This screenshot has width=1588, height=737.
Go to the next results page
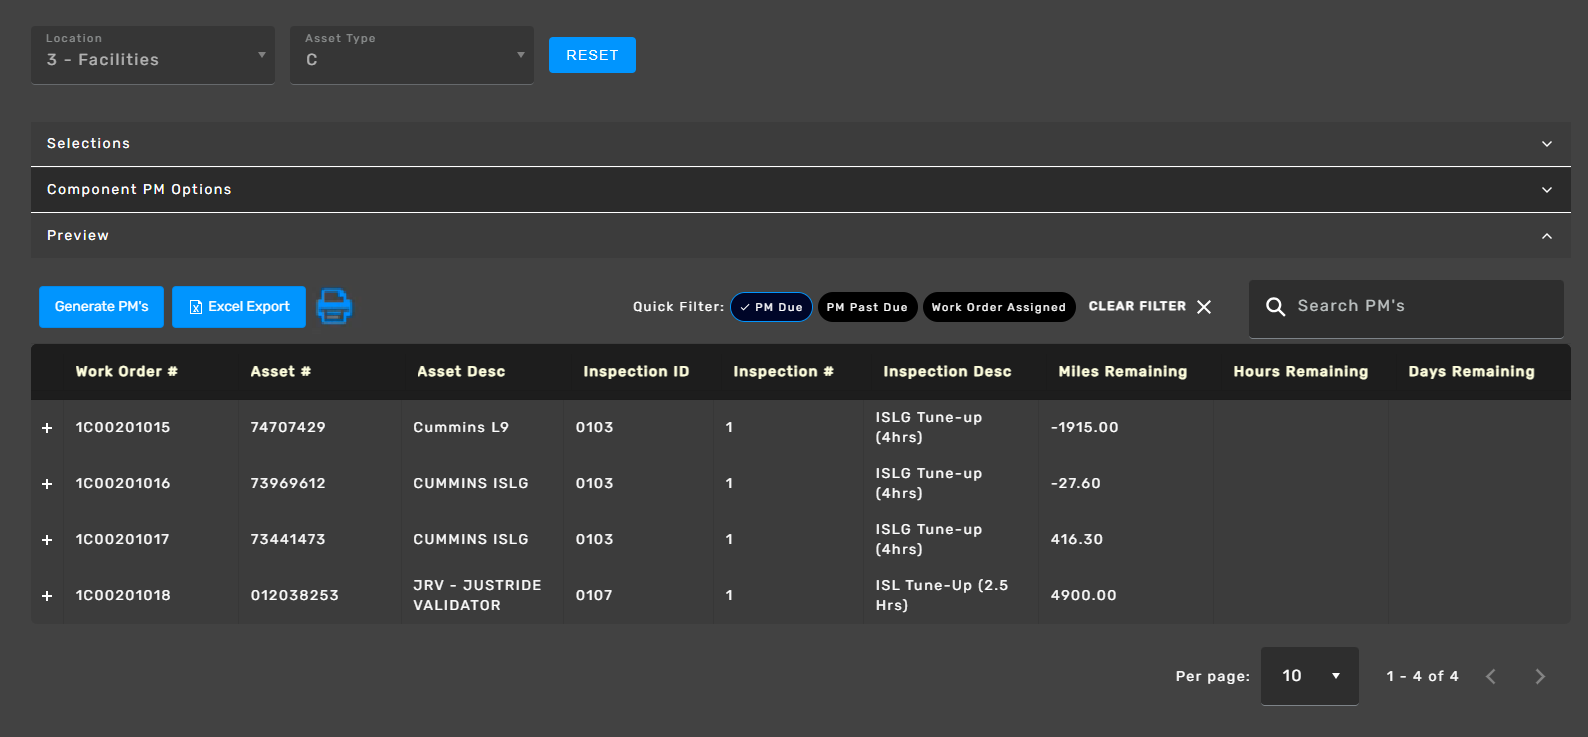coord(1539,677)
